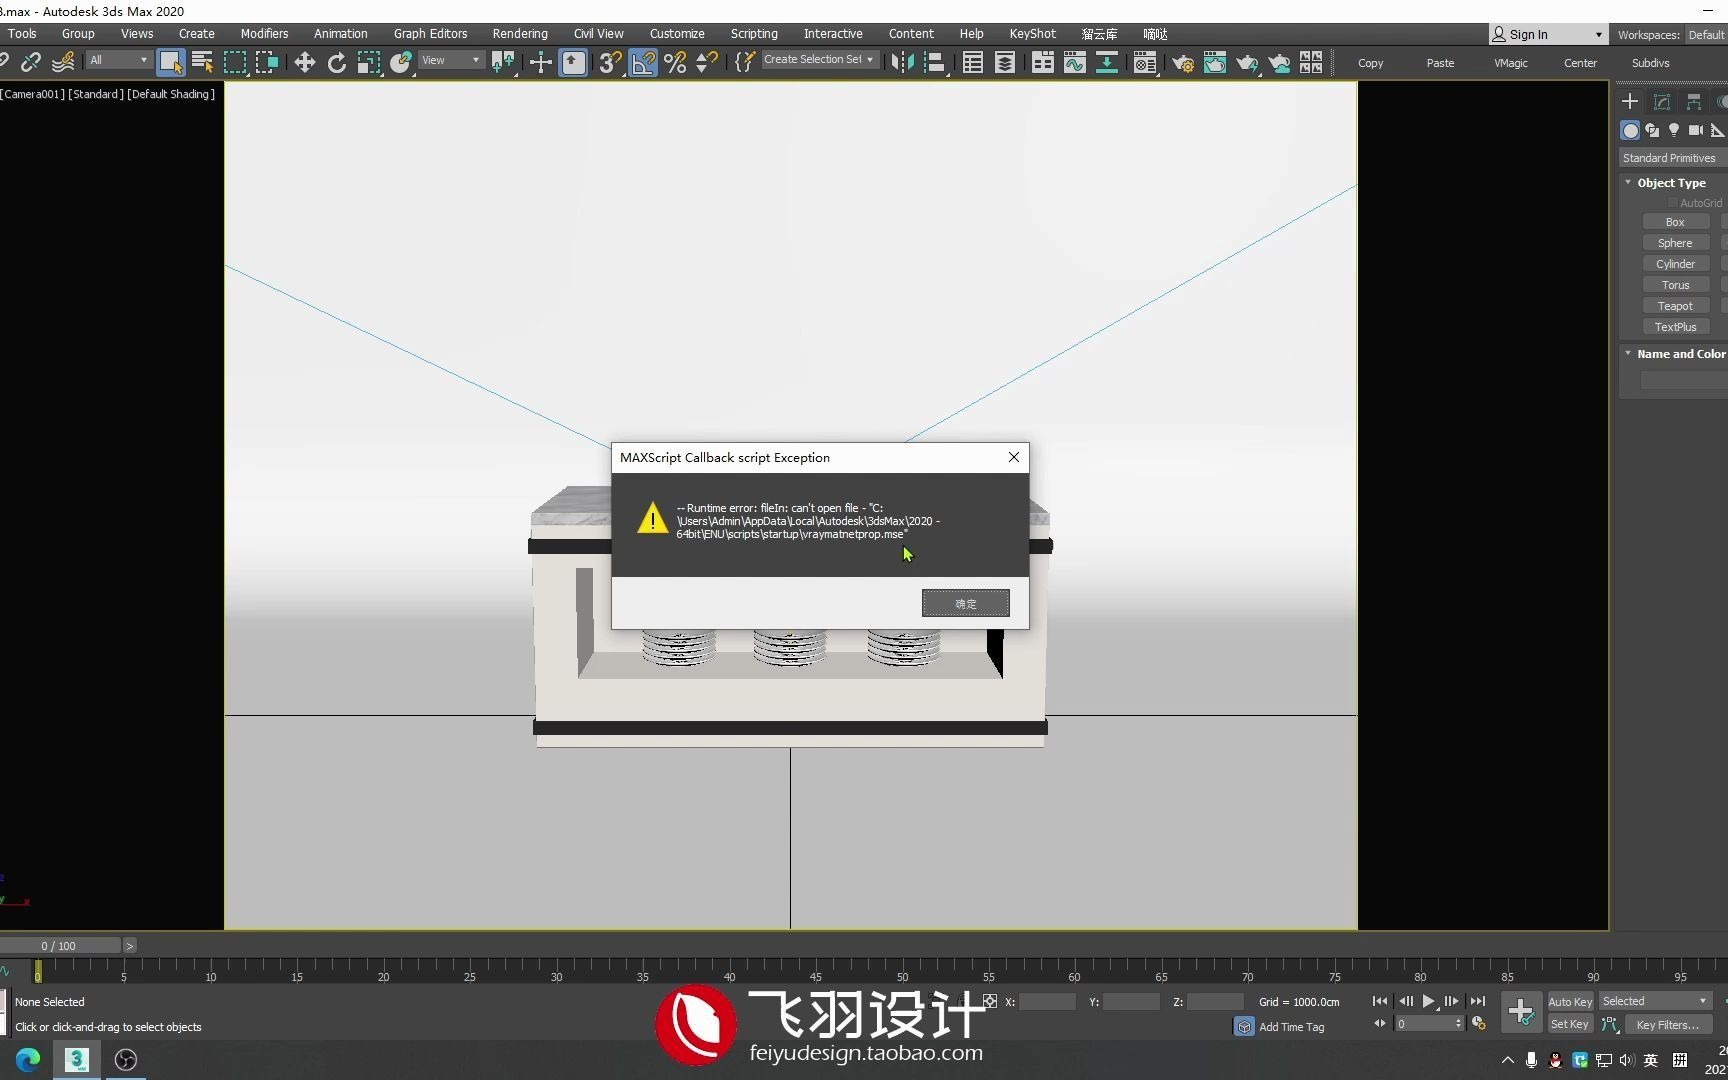
Task: Open the Rendering menu
Action: (x=520, y=33)
